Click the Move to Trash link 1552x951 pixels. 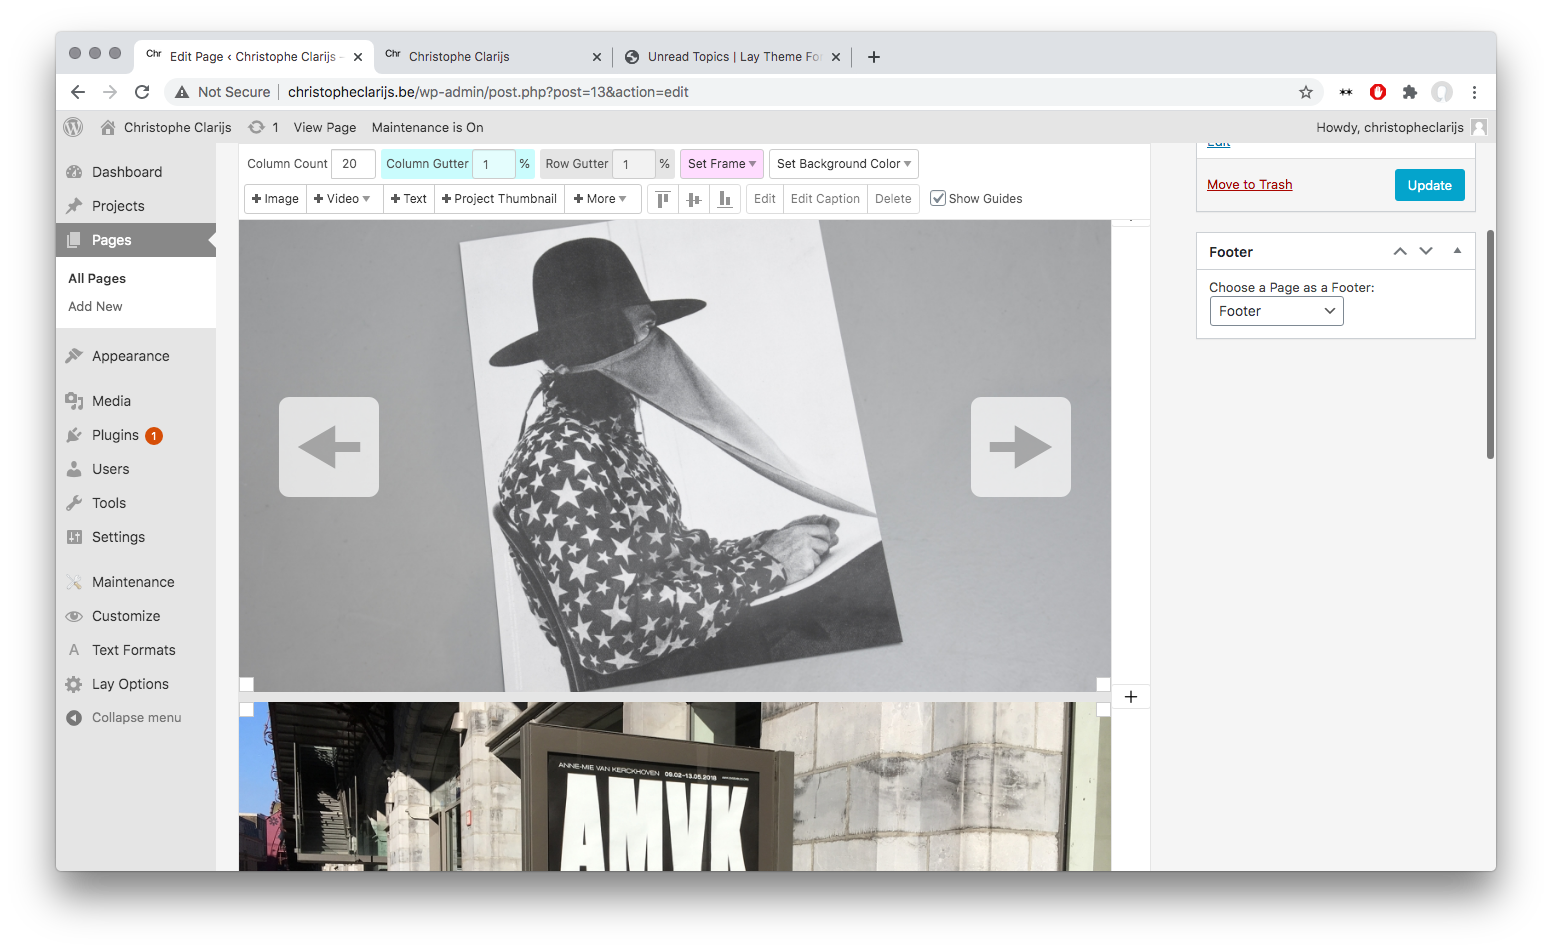coord(1249,185)
